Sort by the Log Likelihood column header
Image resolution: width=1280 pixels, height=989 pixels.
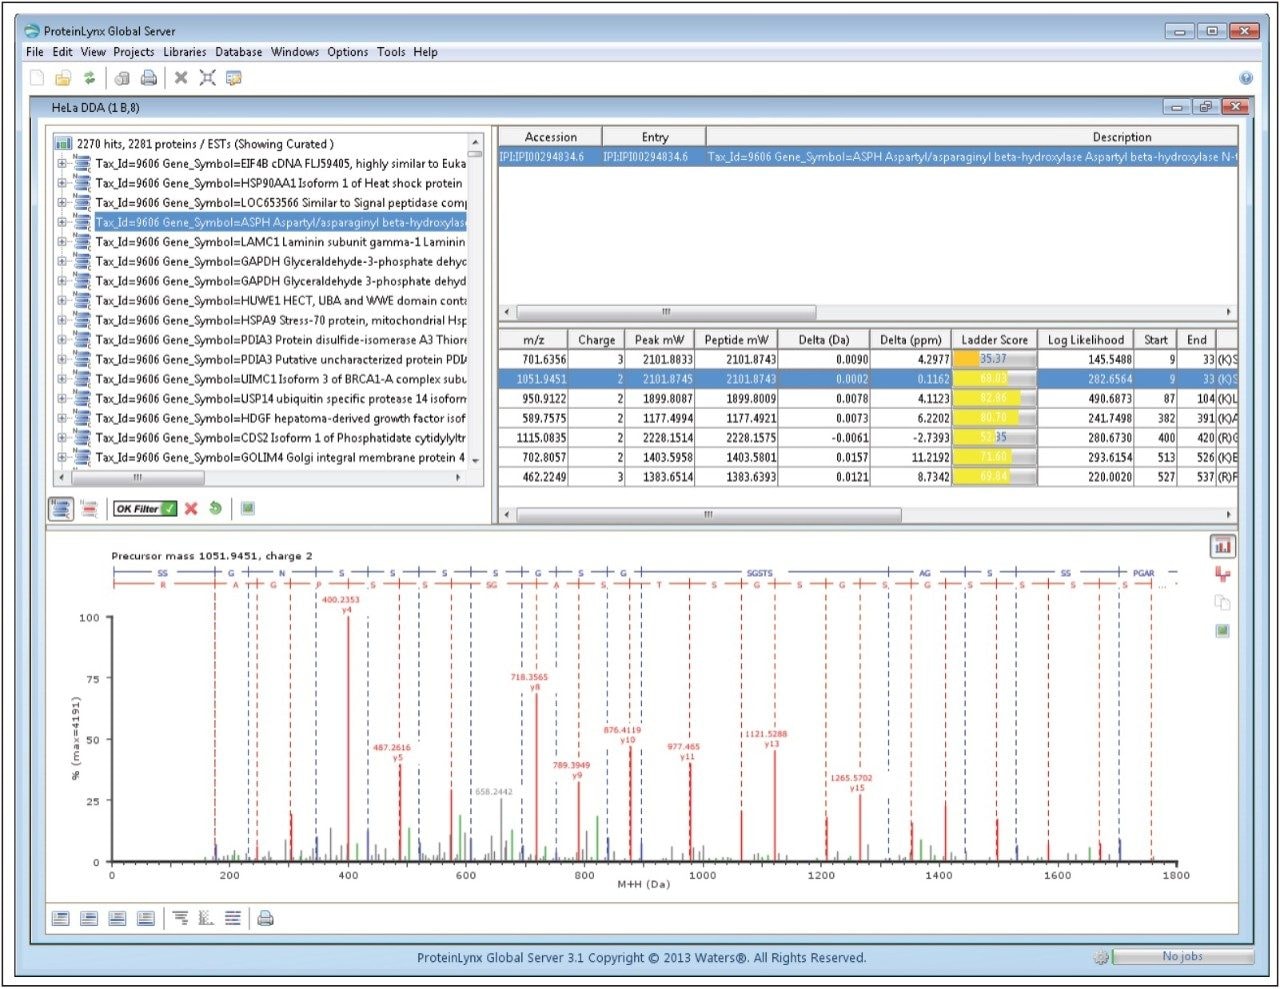(1086, 340)
